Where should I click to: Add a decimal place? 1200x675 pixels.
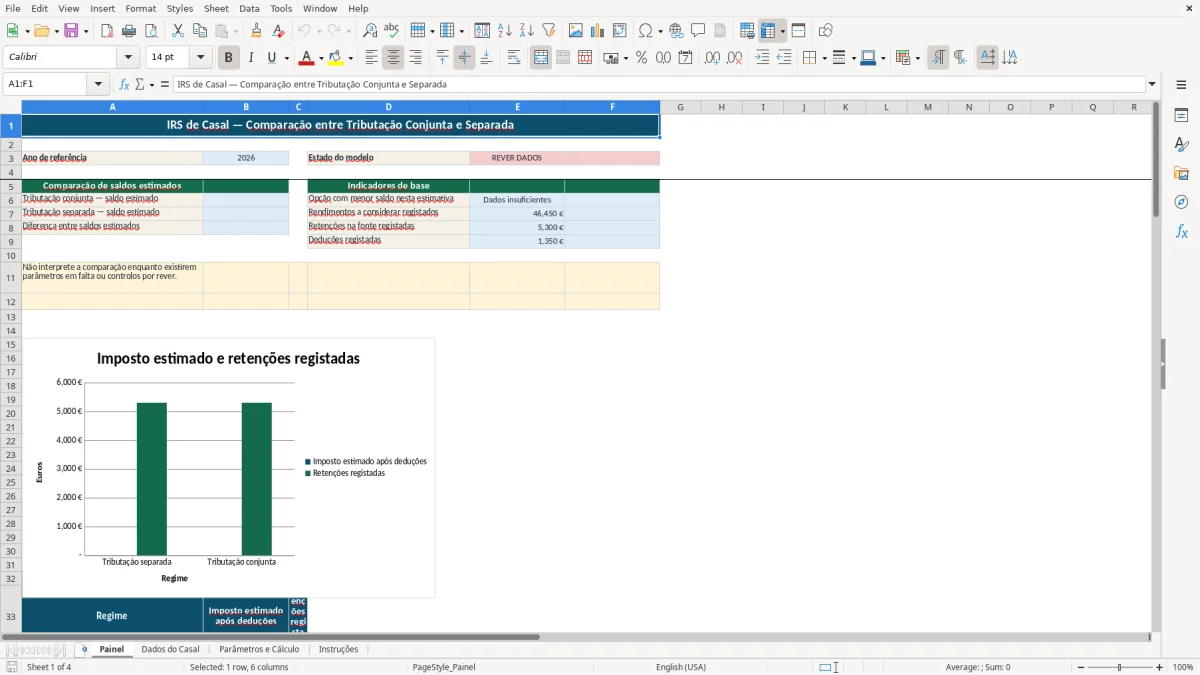point(712,58)
